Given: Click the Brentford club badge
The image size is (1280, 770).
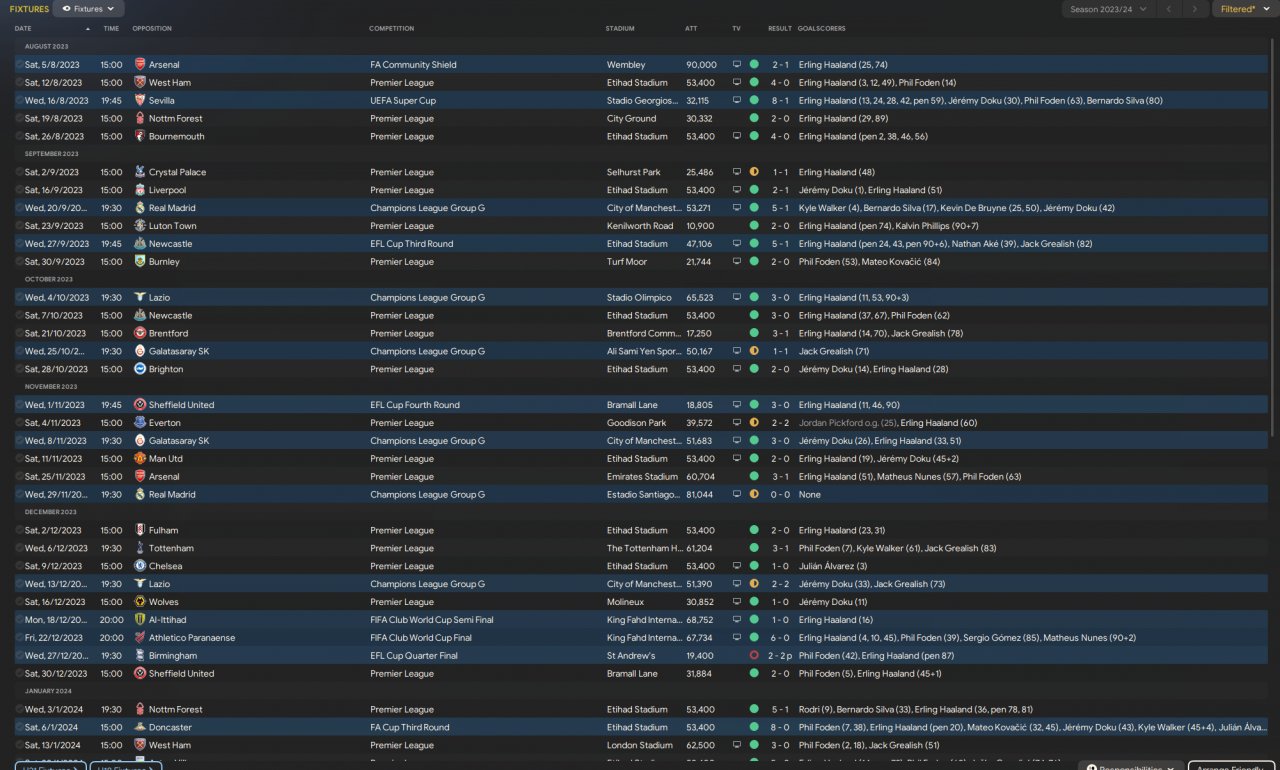Looking at the screenshot, I should point(140,334).
